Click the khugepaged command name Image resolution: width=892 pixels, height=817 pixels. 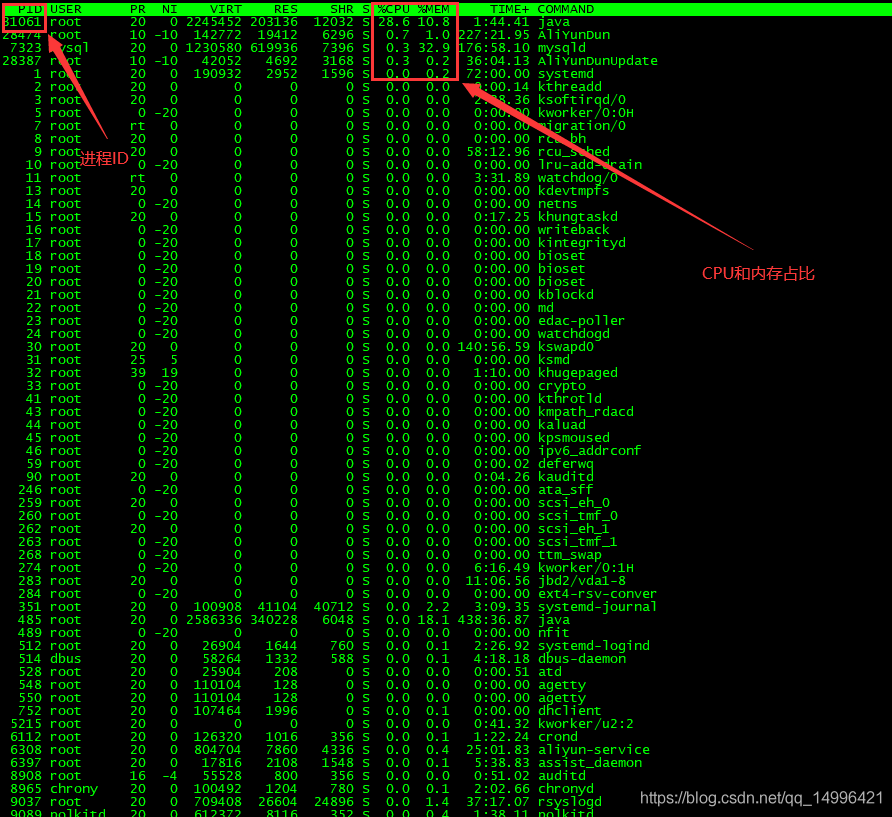pos(578,373)
